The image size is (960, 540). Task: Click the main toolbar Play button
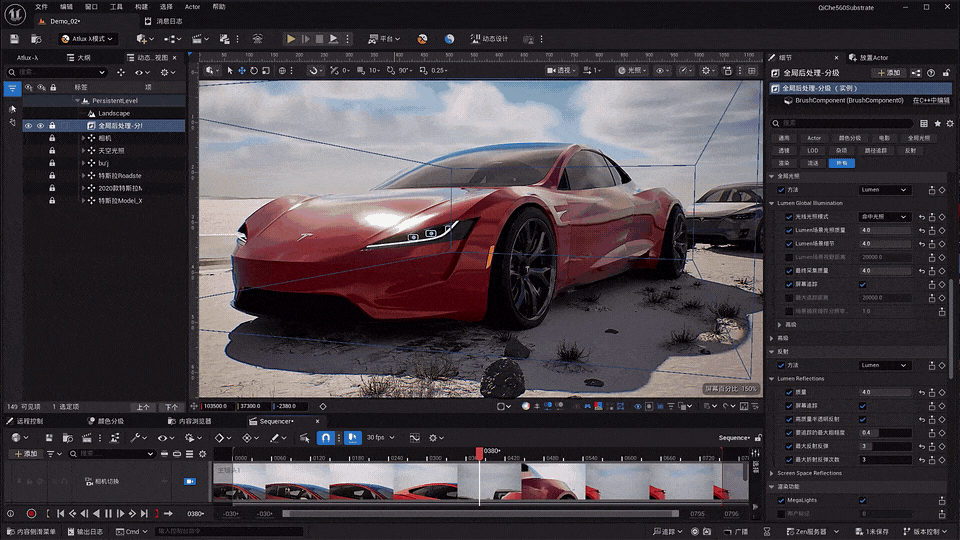(291, 39)
